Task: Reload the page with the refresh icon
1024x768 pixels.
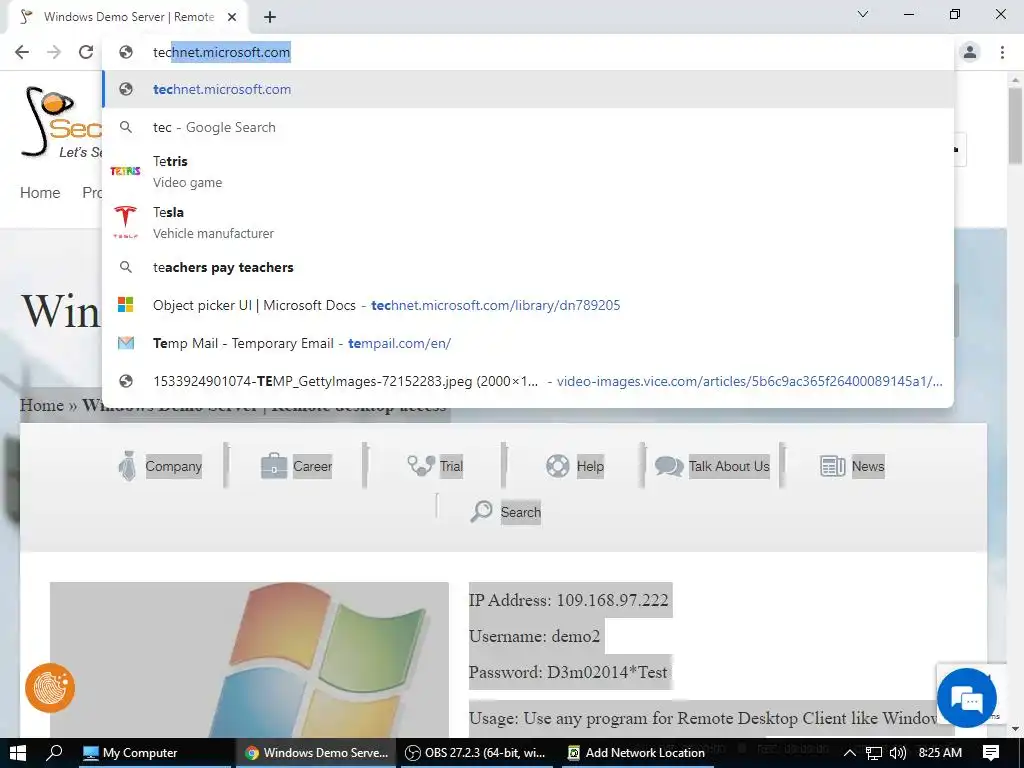Action: coord(86,52)
